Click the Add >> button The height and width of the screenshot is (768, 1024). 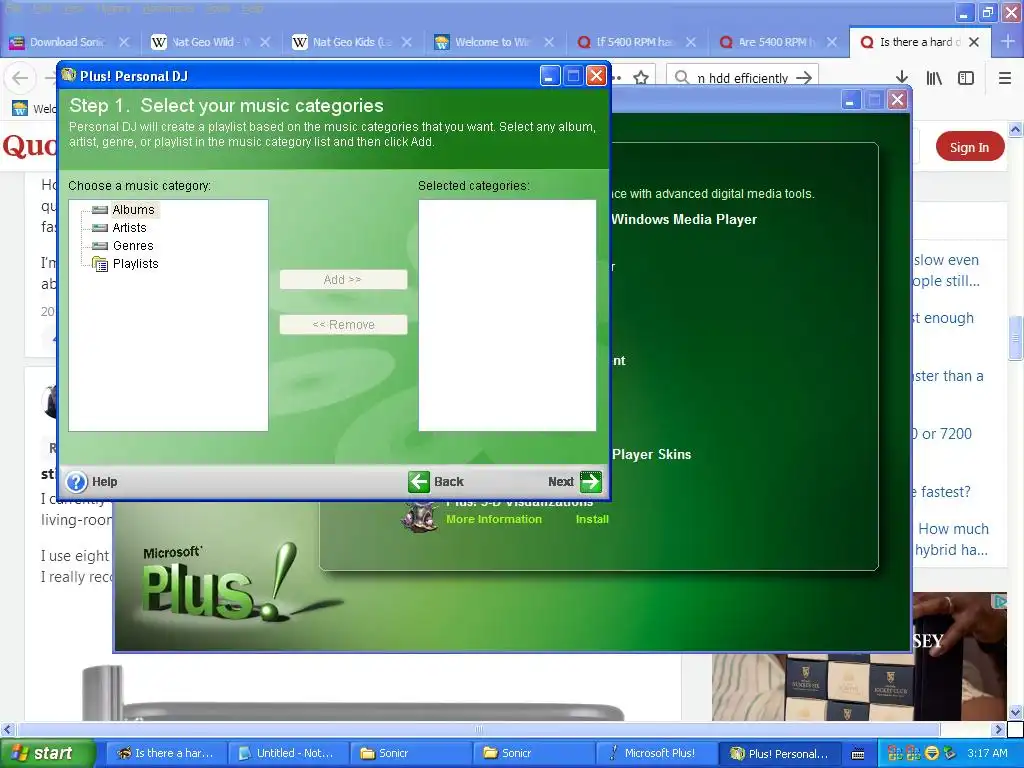pos(343,280)
